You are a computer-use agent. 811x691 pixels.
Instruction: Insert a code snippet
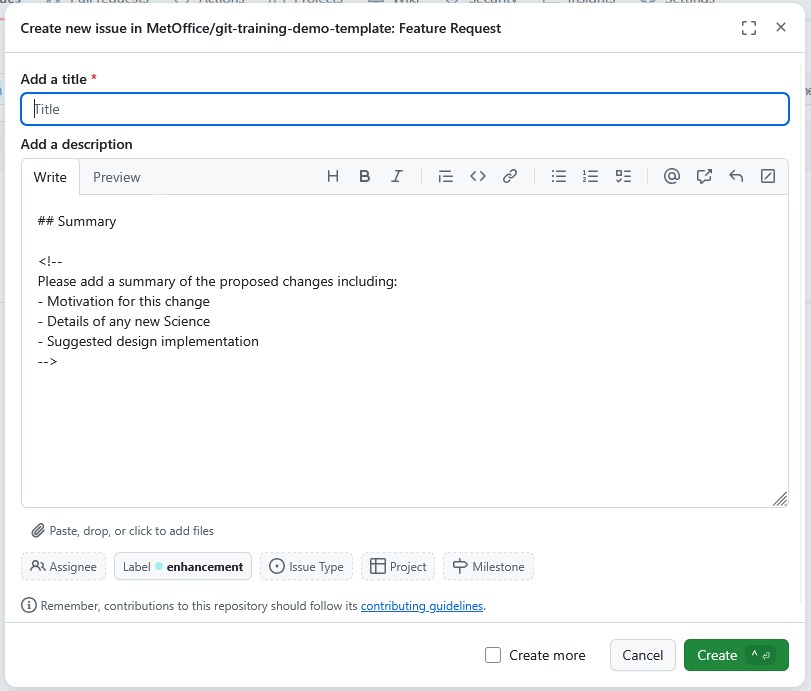pyautogui.click(x=478, y=176)
